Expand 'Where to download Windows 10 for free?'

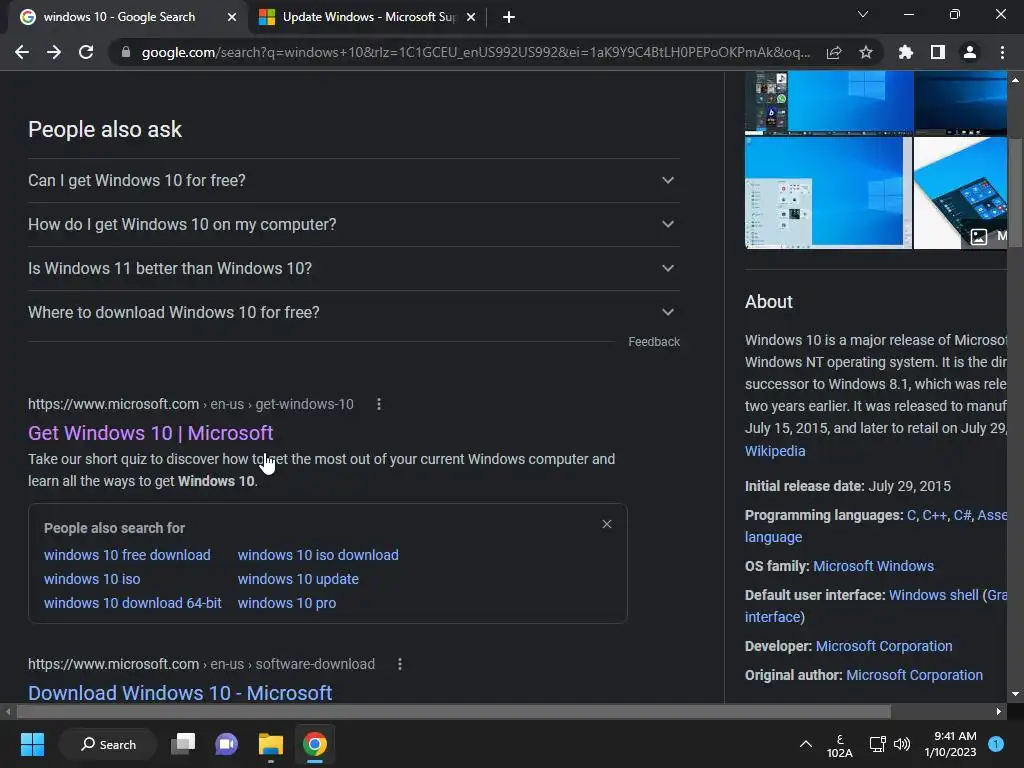pyautogui.click(x=353, y=312)
